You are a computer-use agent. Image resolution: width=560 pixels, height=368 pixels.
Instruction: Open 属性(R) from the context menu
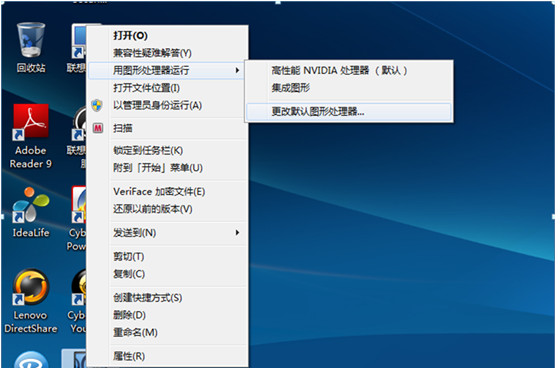tap(168, 356)
